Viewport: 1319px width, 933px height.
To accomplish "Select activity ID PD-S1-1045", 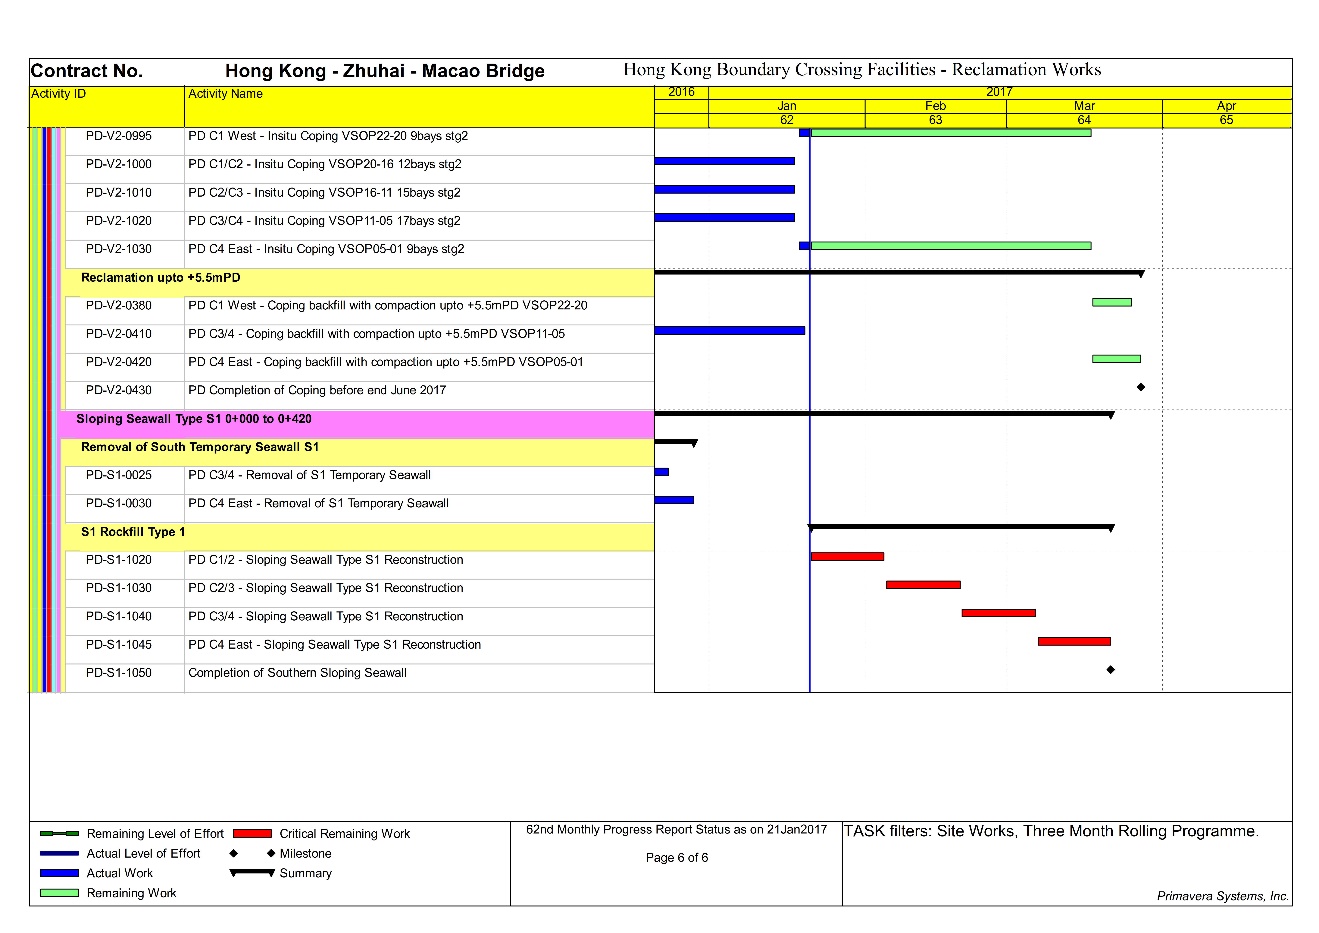I will (x=119, y=645).
